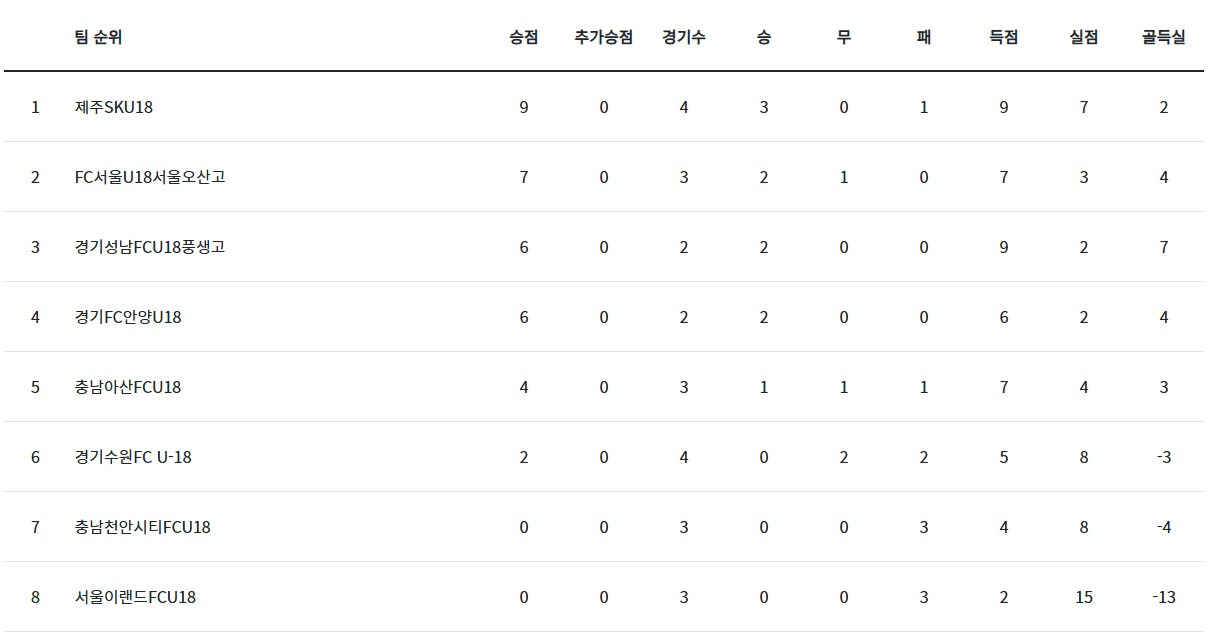Image resolution: width=1212 pixels, height=639 pixels.
Task: Select the 경기성남FCU18풍생고 team name
Action: 149,247
